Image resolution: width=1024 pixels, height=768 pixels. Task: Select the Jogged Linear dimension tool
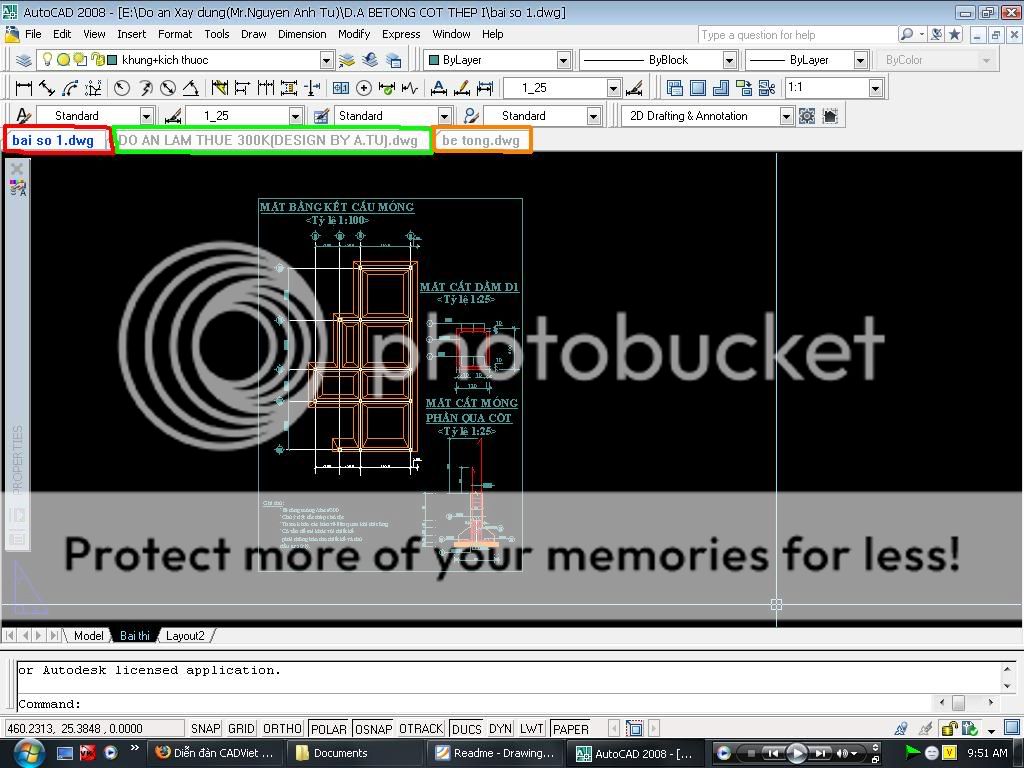tap(410, 88)
